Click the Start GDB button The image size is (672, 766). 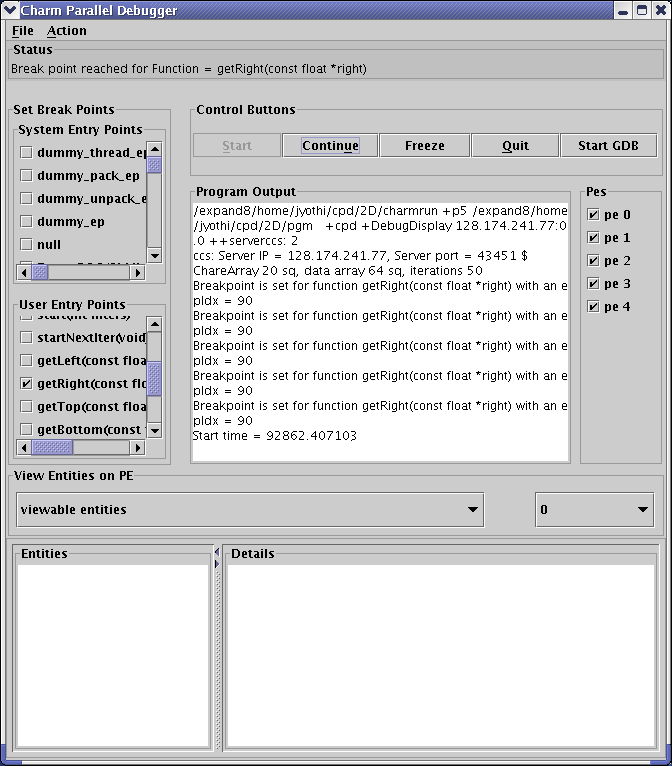(x=608, y=146)
